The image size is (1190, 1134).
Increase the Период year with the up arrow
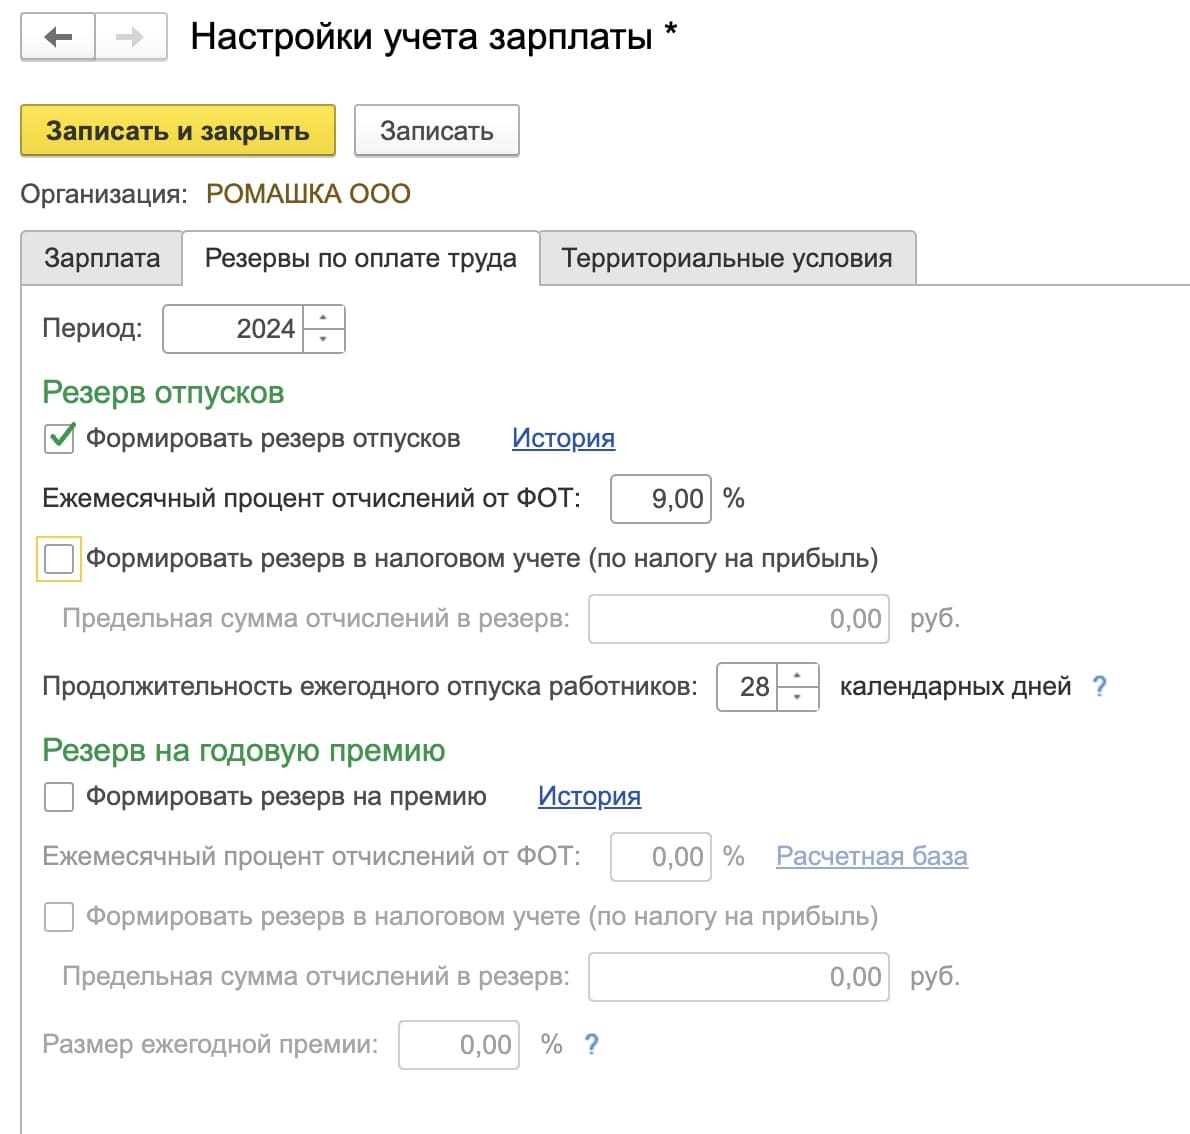pyautogui.click(x=323, y=318)
